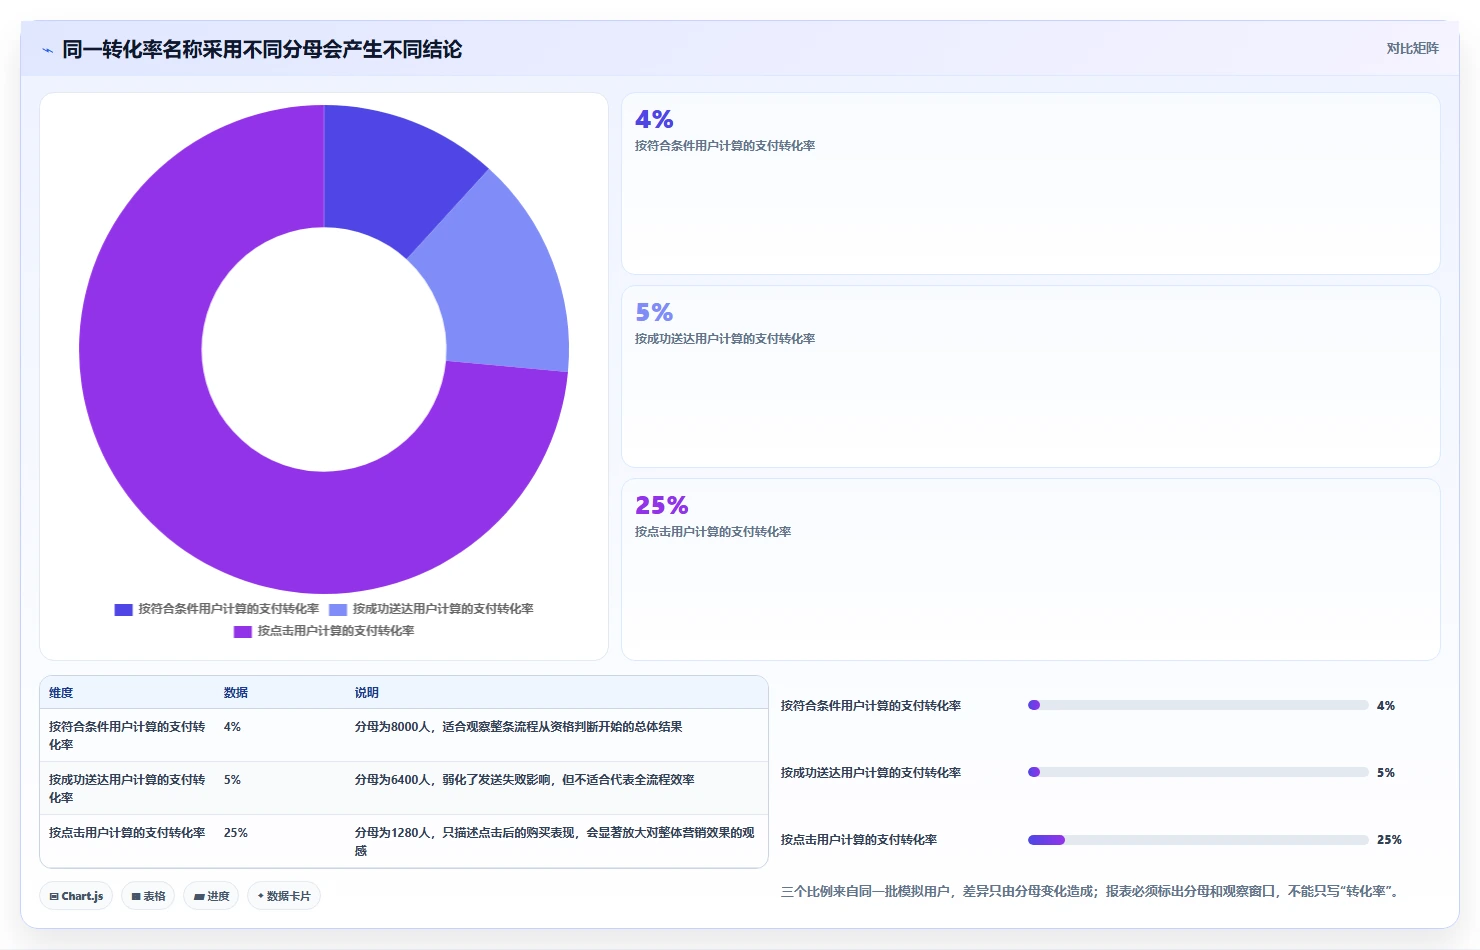Click the 对比矩阵 label in header
The height and width of the screenshot is (950, 1480).
pos(1412,48)
